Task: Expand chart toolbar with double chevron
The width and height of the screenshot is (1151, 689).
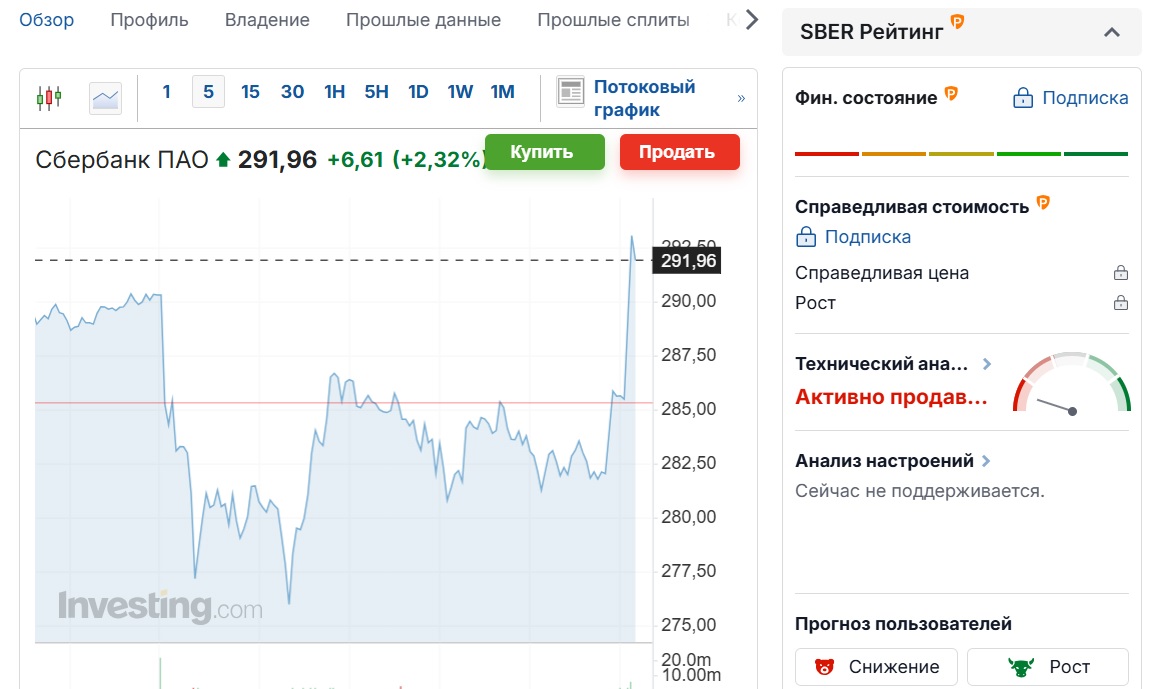Action: pos(741,98)
